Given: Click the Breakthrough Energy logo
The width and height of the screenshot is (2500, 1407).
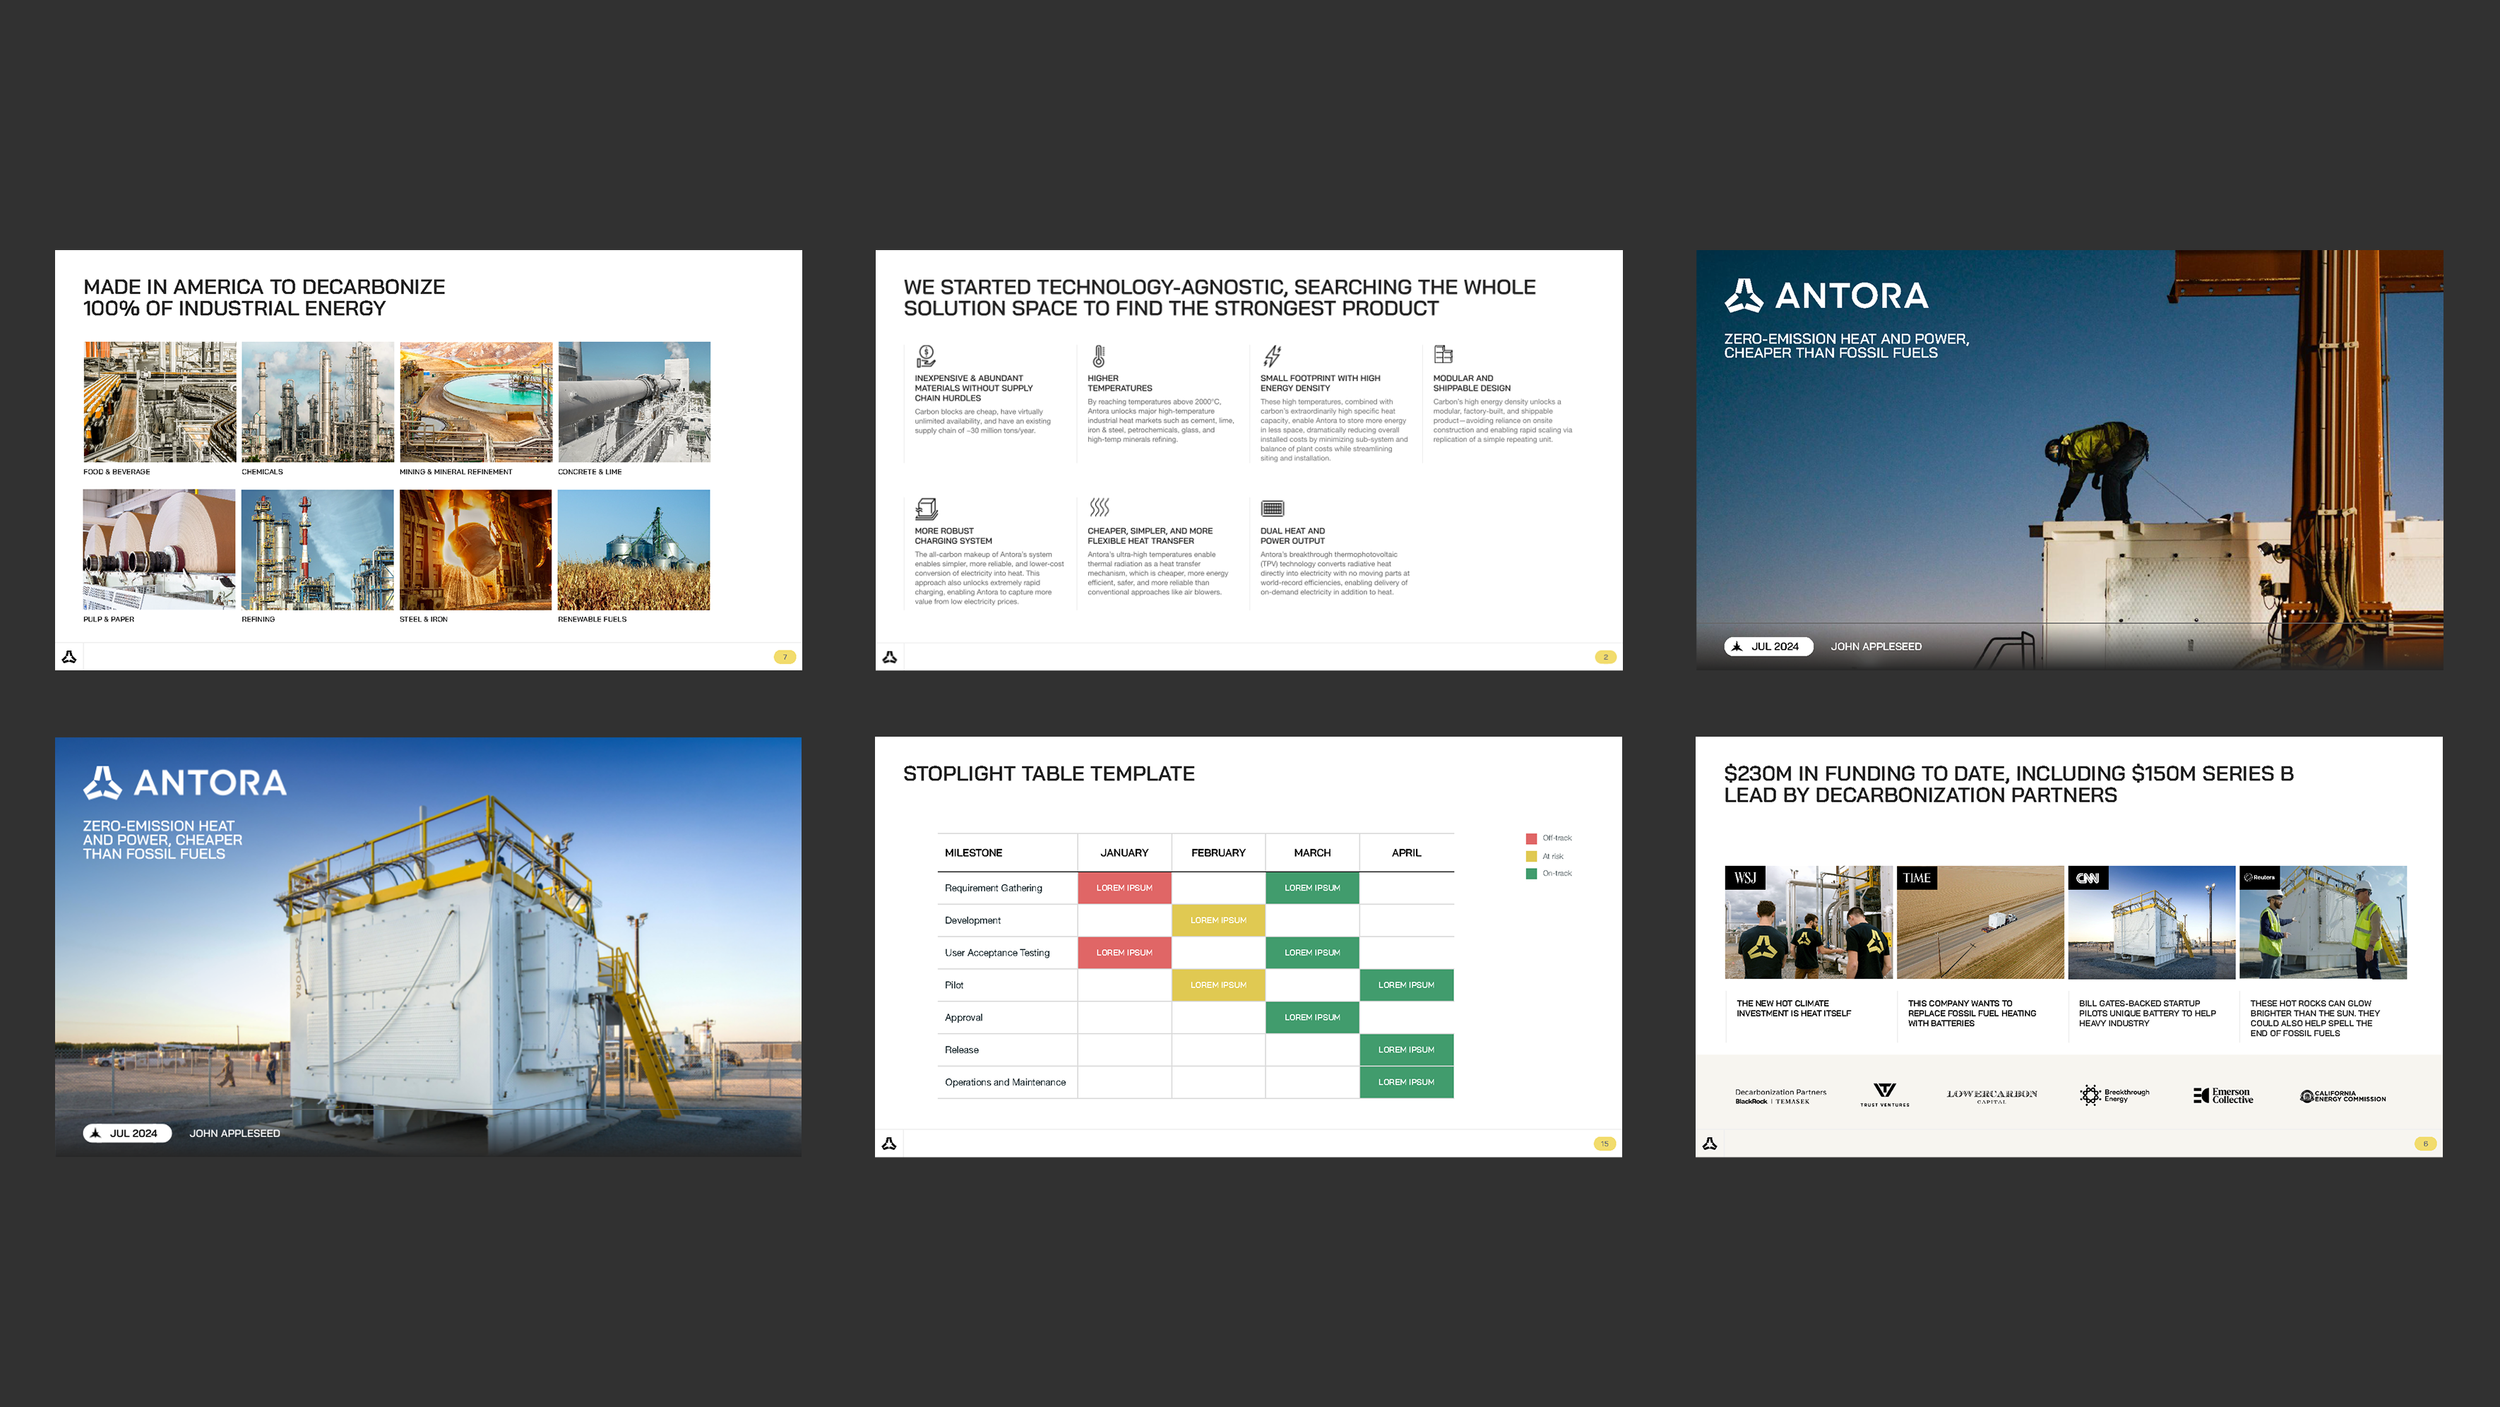Looking at the screenshot, I should pyautogui.click(x=2114, y=1095).
